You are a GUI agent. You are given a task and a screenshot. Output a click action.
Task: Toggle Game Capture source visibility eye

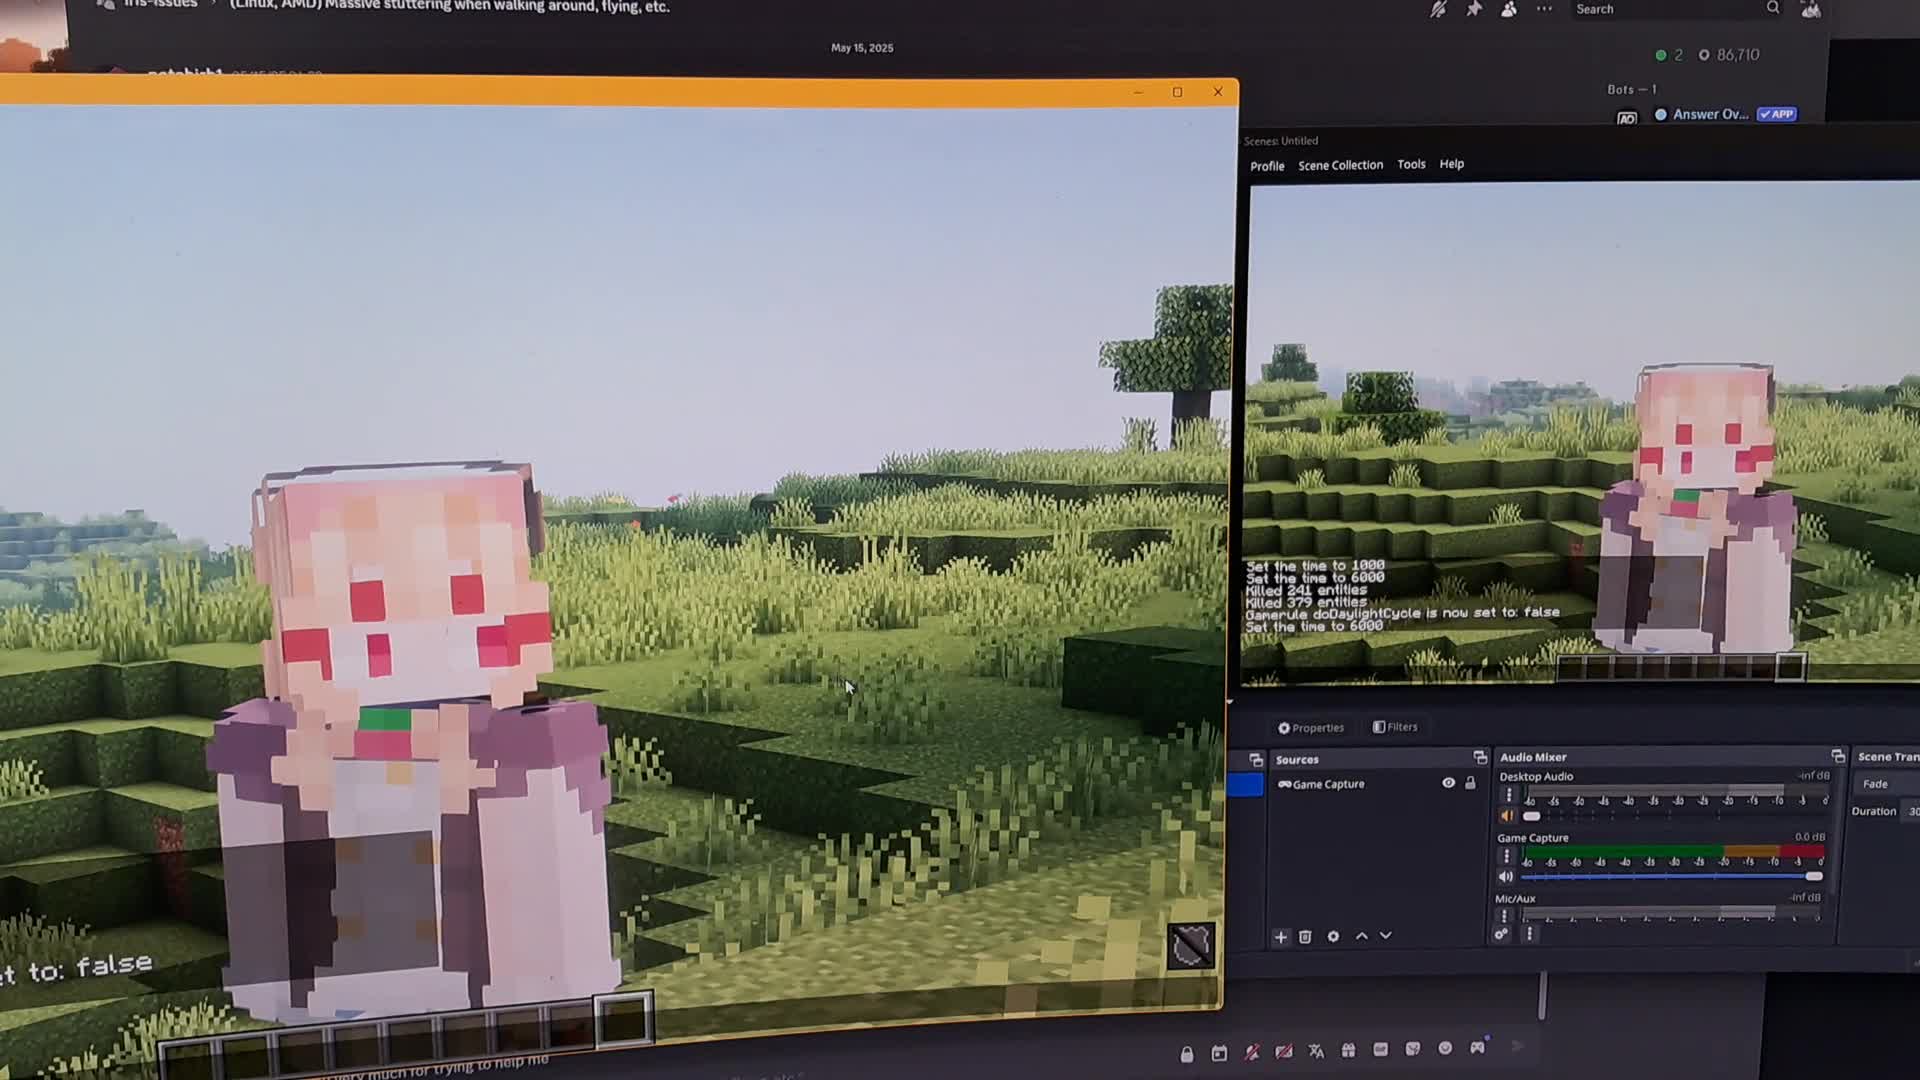pyautogui.click(x=1448, y=783)
